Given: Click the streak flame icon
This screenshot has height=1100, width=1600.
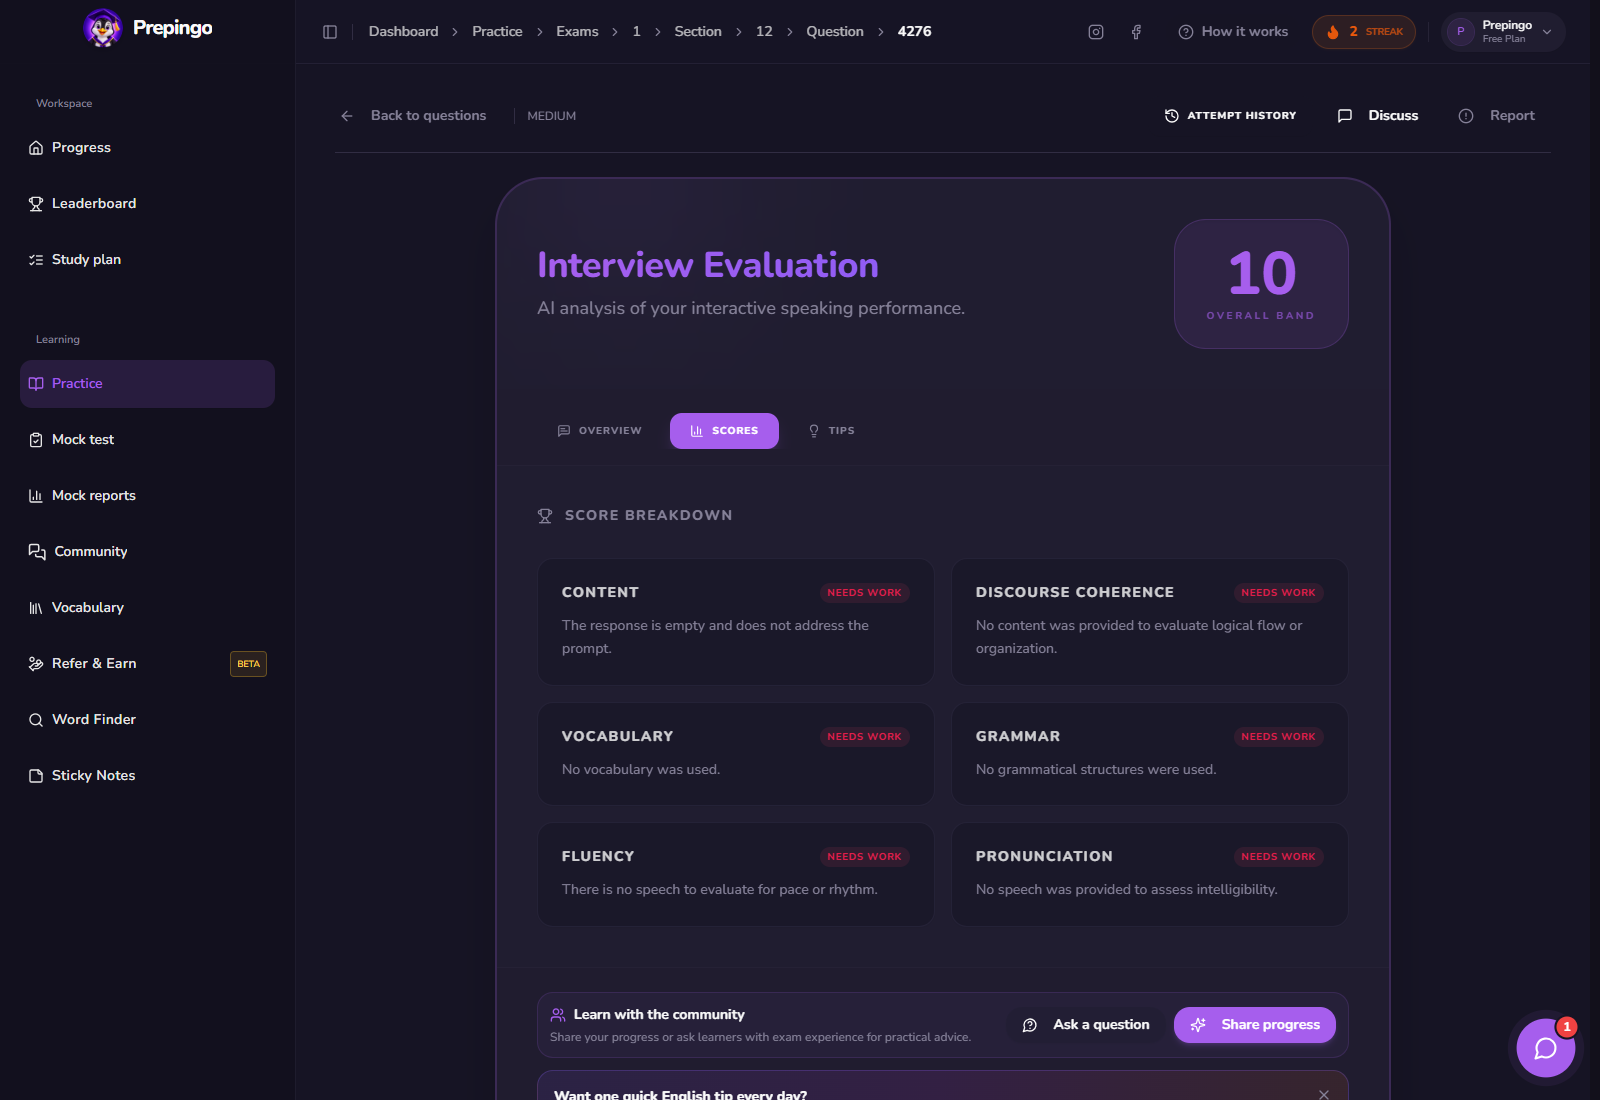Looking at the screenshot, I should (1333, 32).
